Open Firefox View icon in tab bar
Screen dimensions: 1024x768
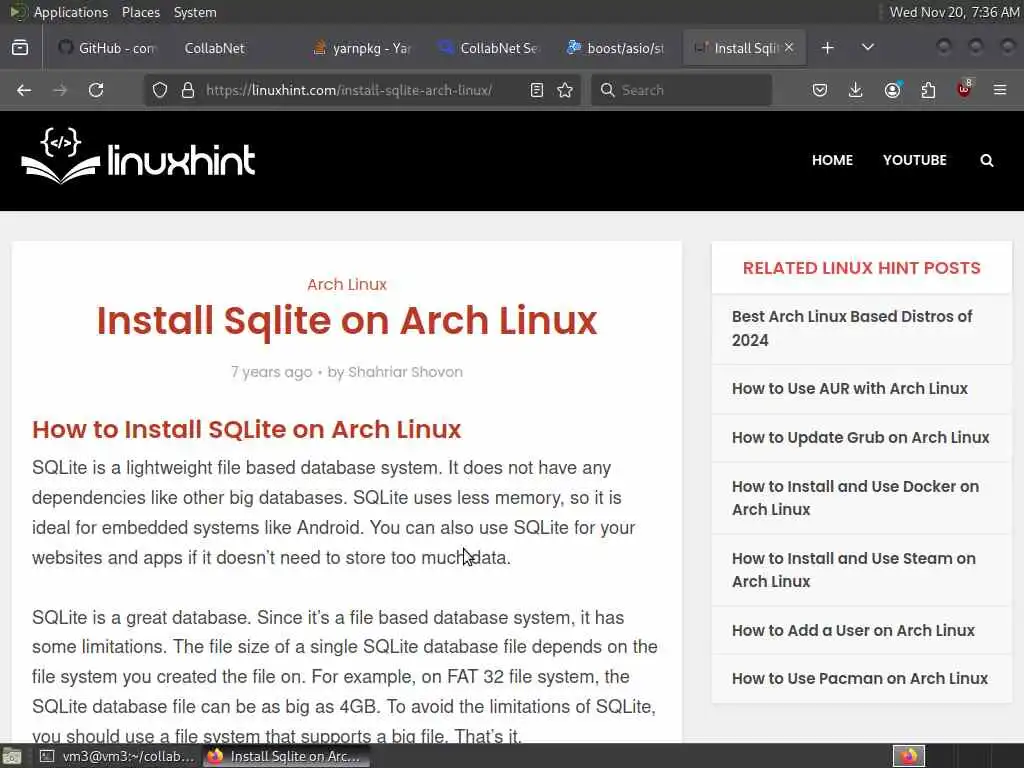point(20,48)
